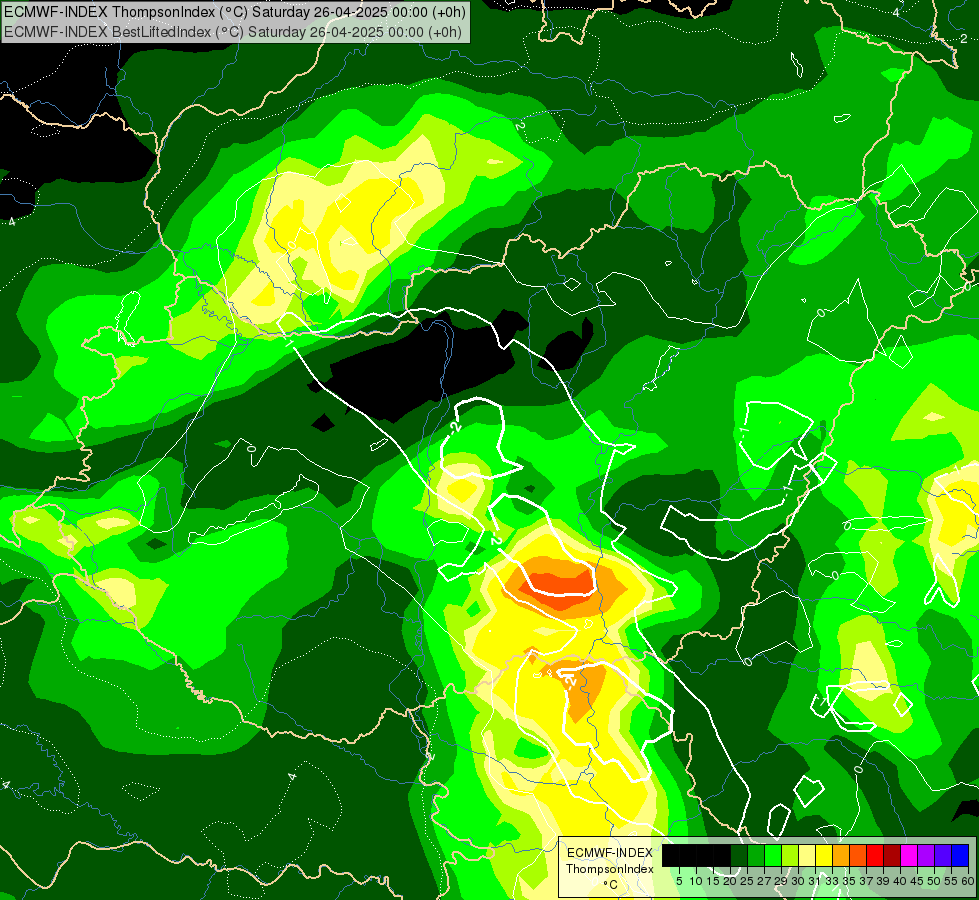The height and width of the screenshot is (900, 979).
Task: Select the violet 50–55 legend swatch
Action: pos(943,856)
